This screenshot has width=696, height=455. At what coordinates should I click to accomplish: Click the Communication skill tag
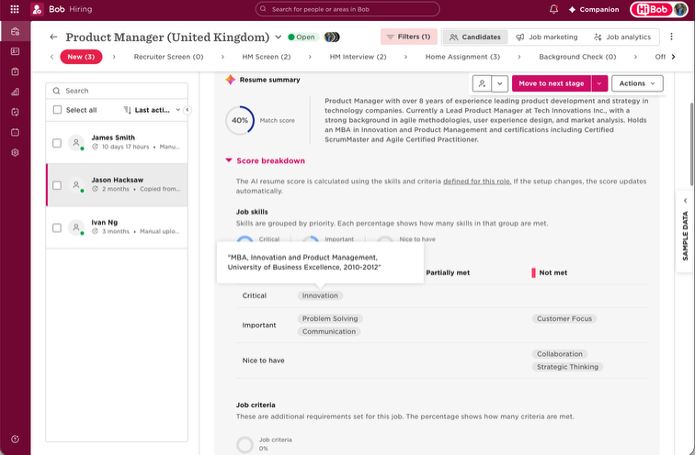click(329, 332)
